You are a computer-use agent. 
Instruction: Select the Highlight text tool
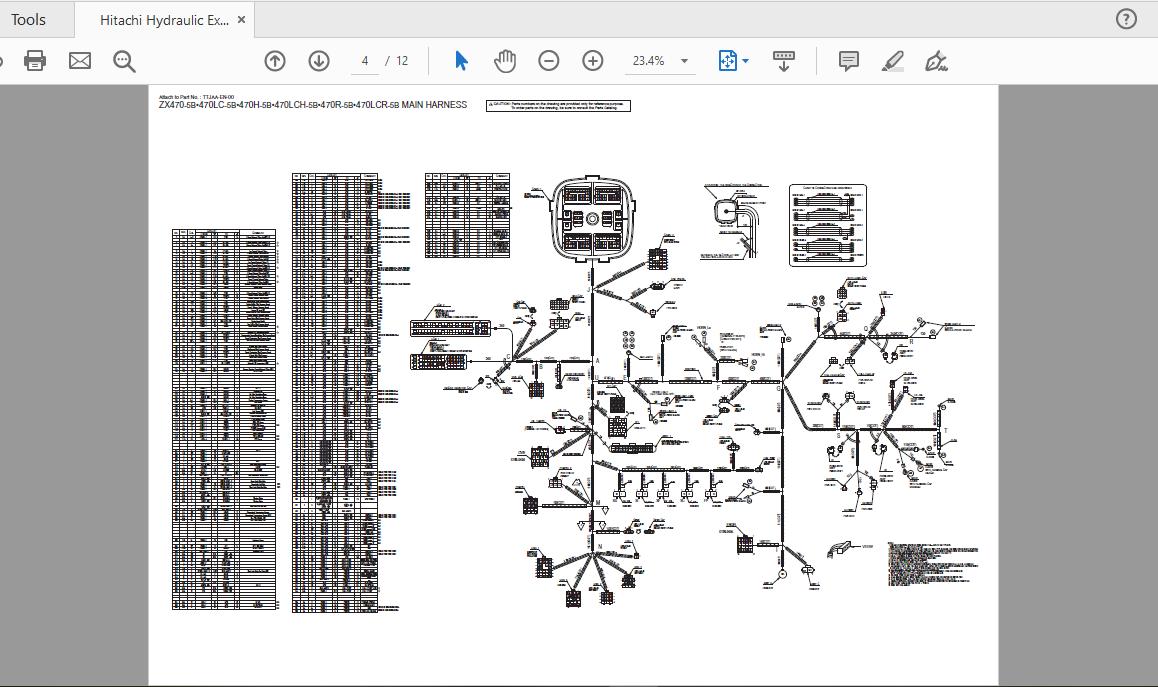point(893,61)
